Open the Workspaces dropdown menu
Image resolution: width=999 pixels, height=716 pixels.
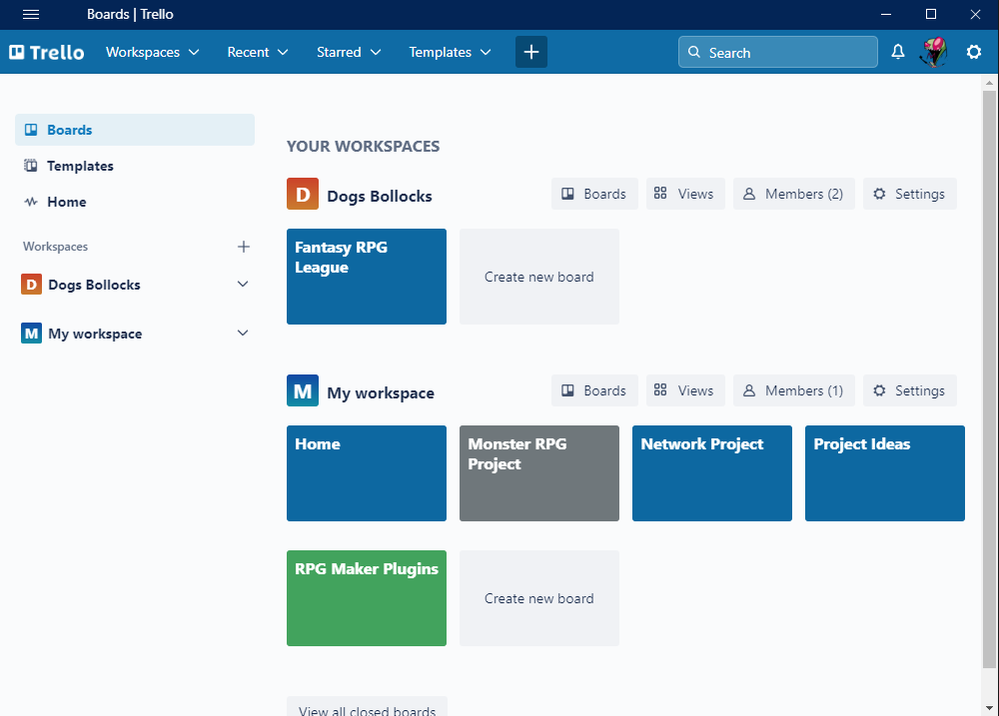pos(152,52)
